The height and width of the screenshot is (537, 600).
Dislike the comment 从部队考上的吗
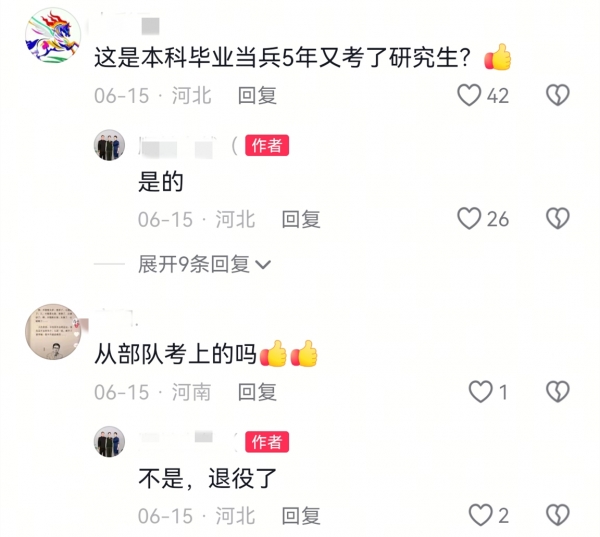coord(558,392)
